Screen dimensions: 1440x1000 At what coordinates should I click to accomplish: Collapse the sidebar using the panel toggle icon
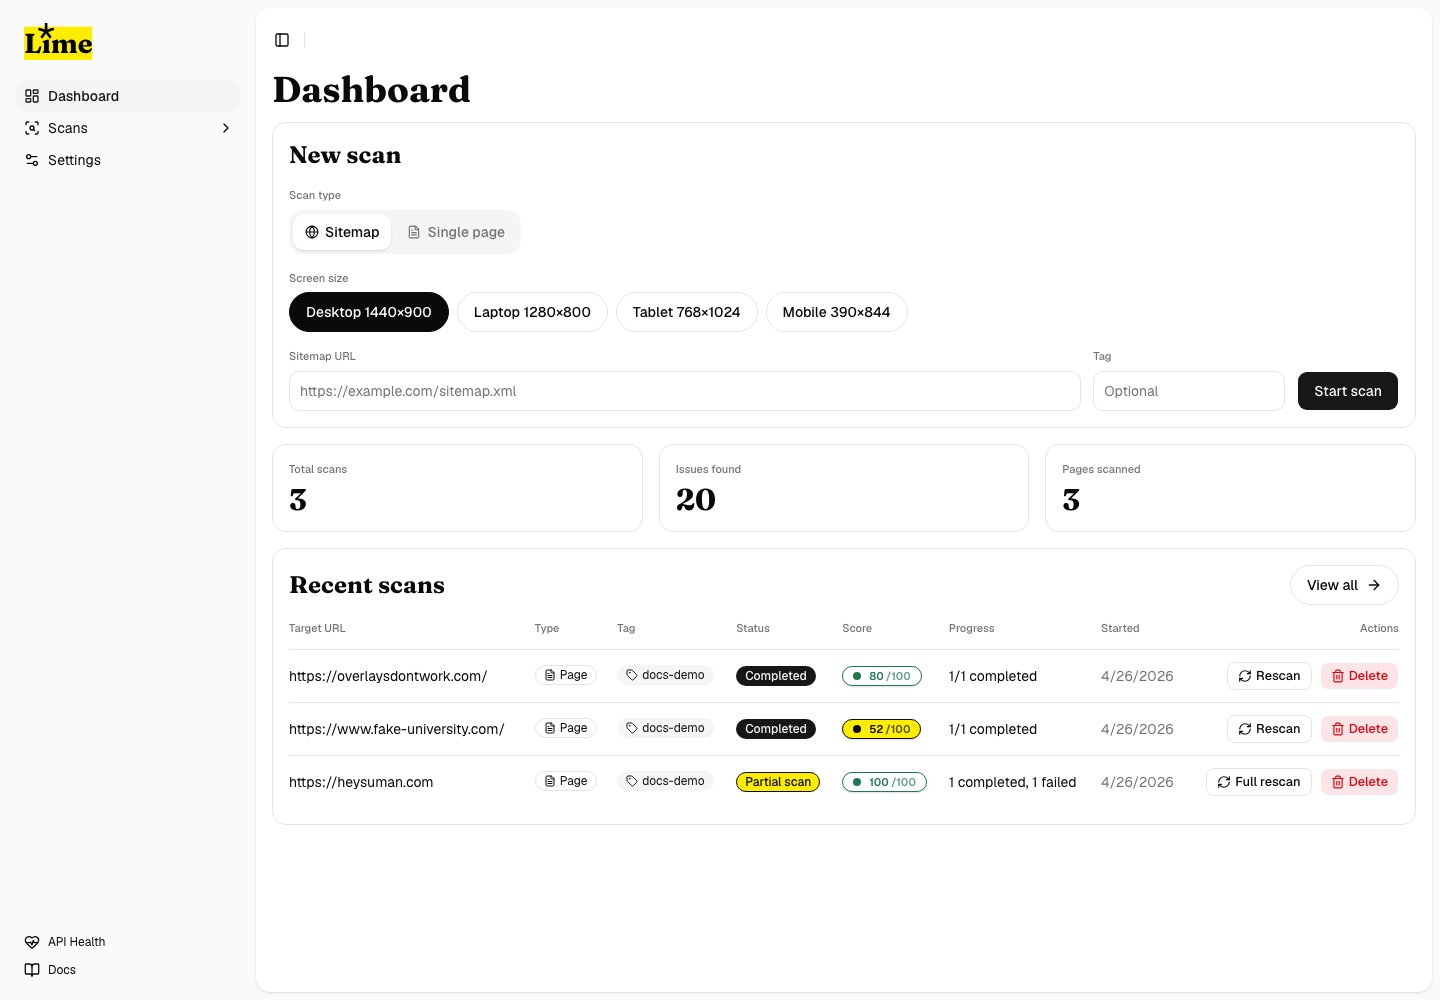point(281,40)
